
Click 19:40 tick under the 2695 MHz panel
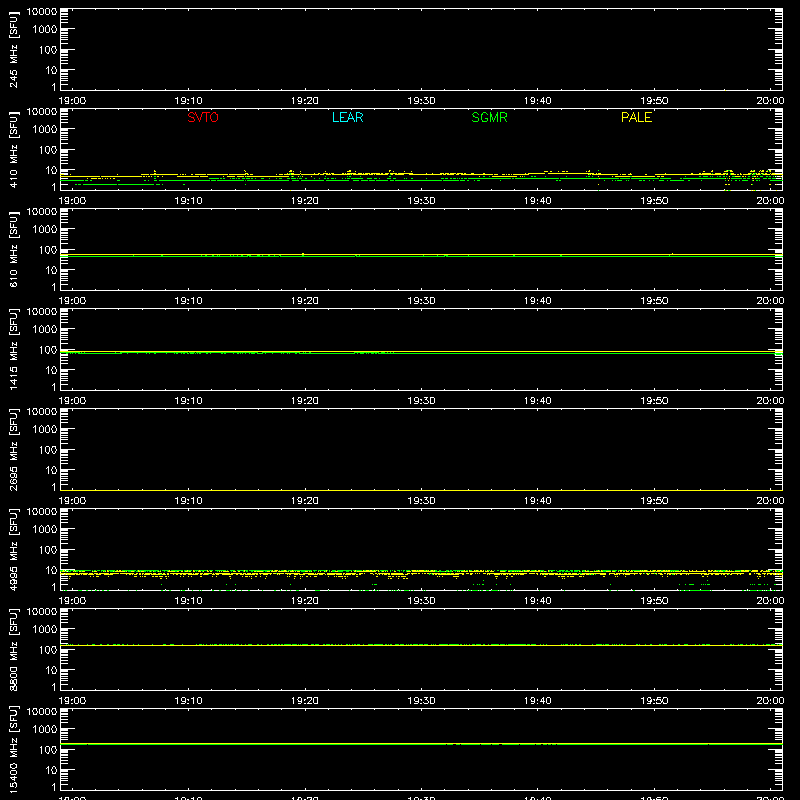537,501
